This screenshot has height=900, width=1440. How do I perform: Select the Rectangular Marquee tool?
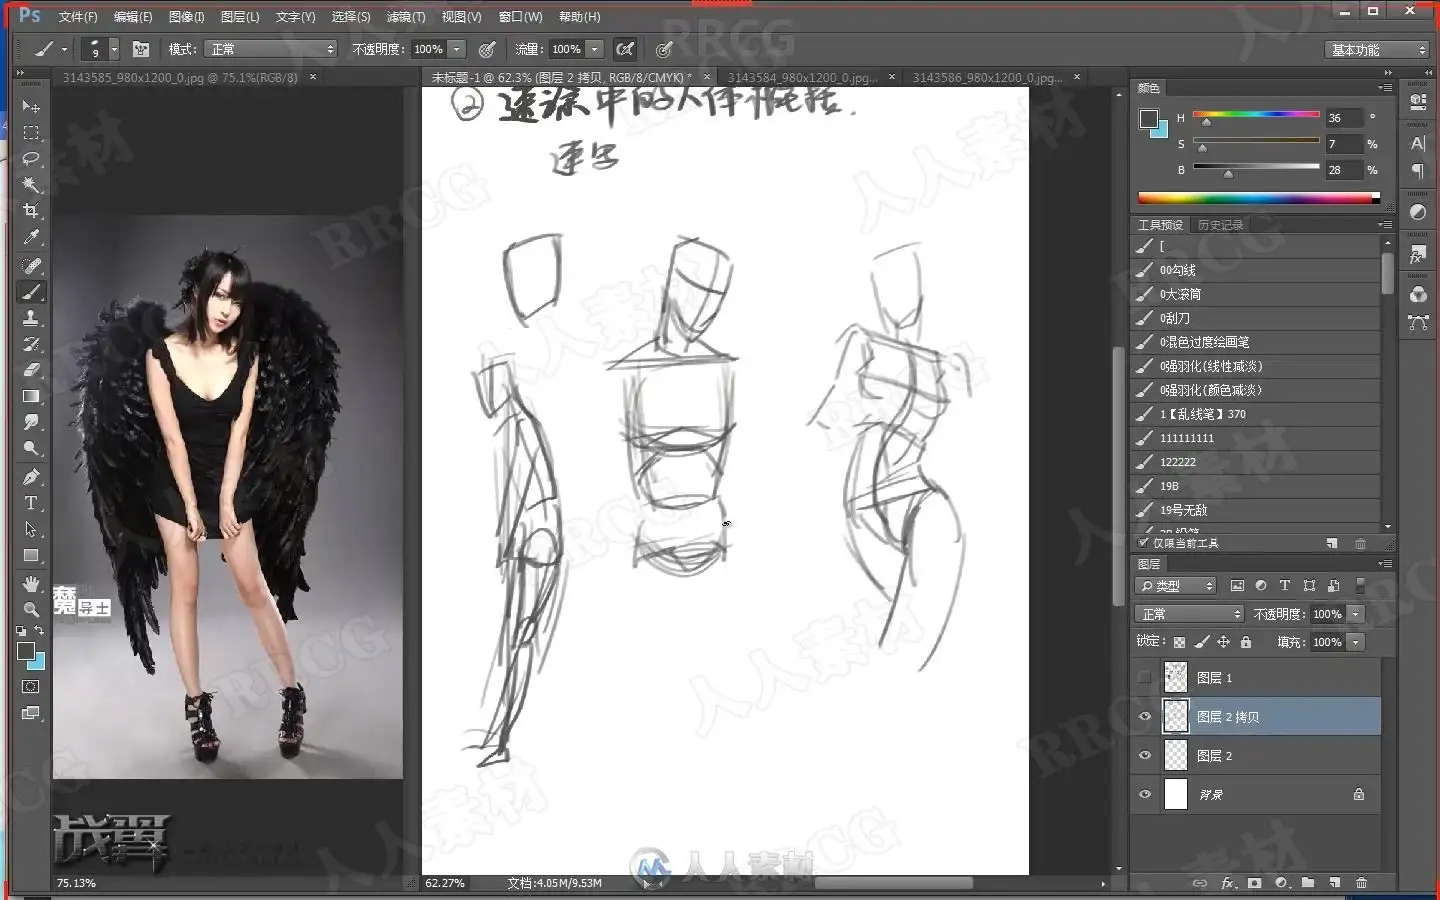coord(31,133)
